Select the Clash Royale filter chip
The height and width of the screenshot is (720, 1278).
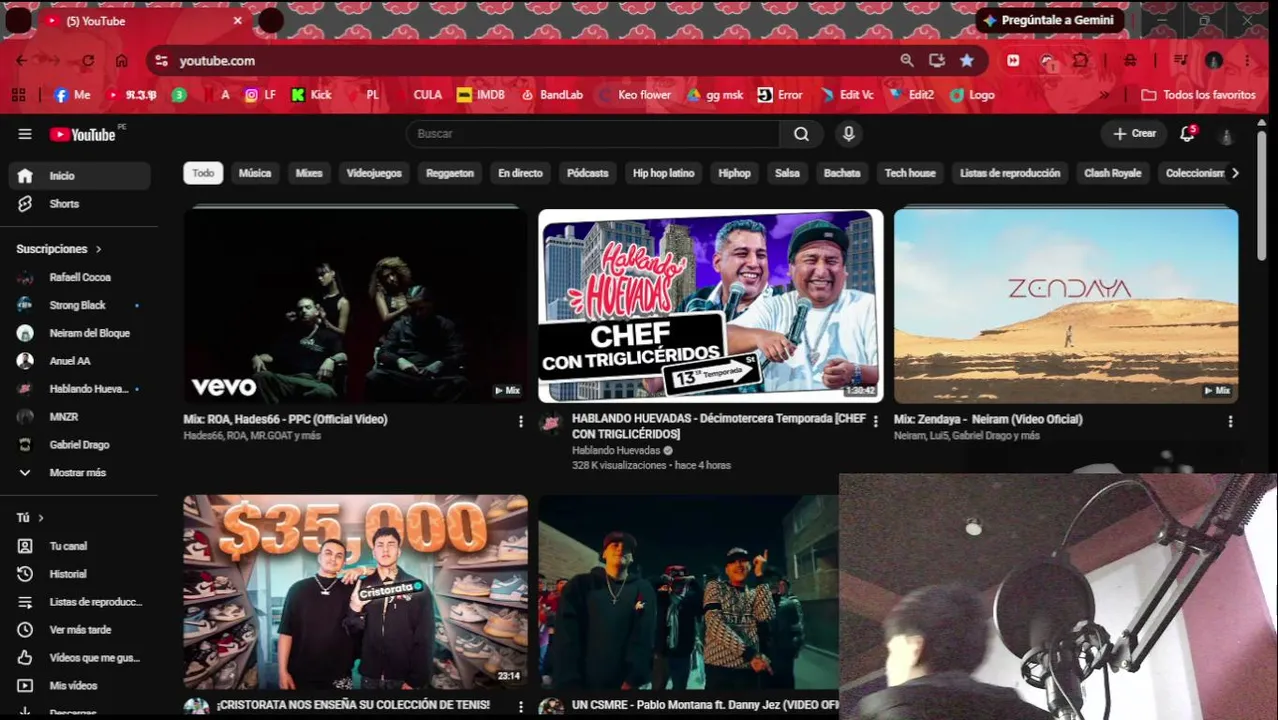(x=1112, y=173)
